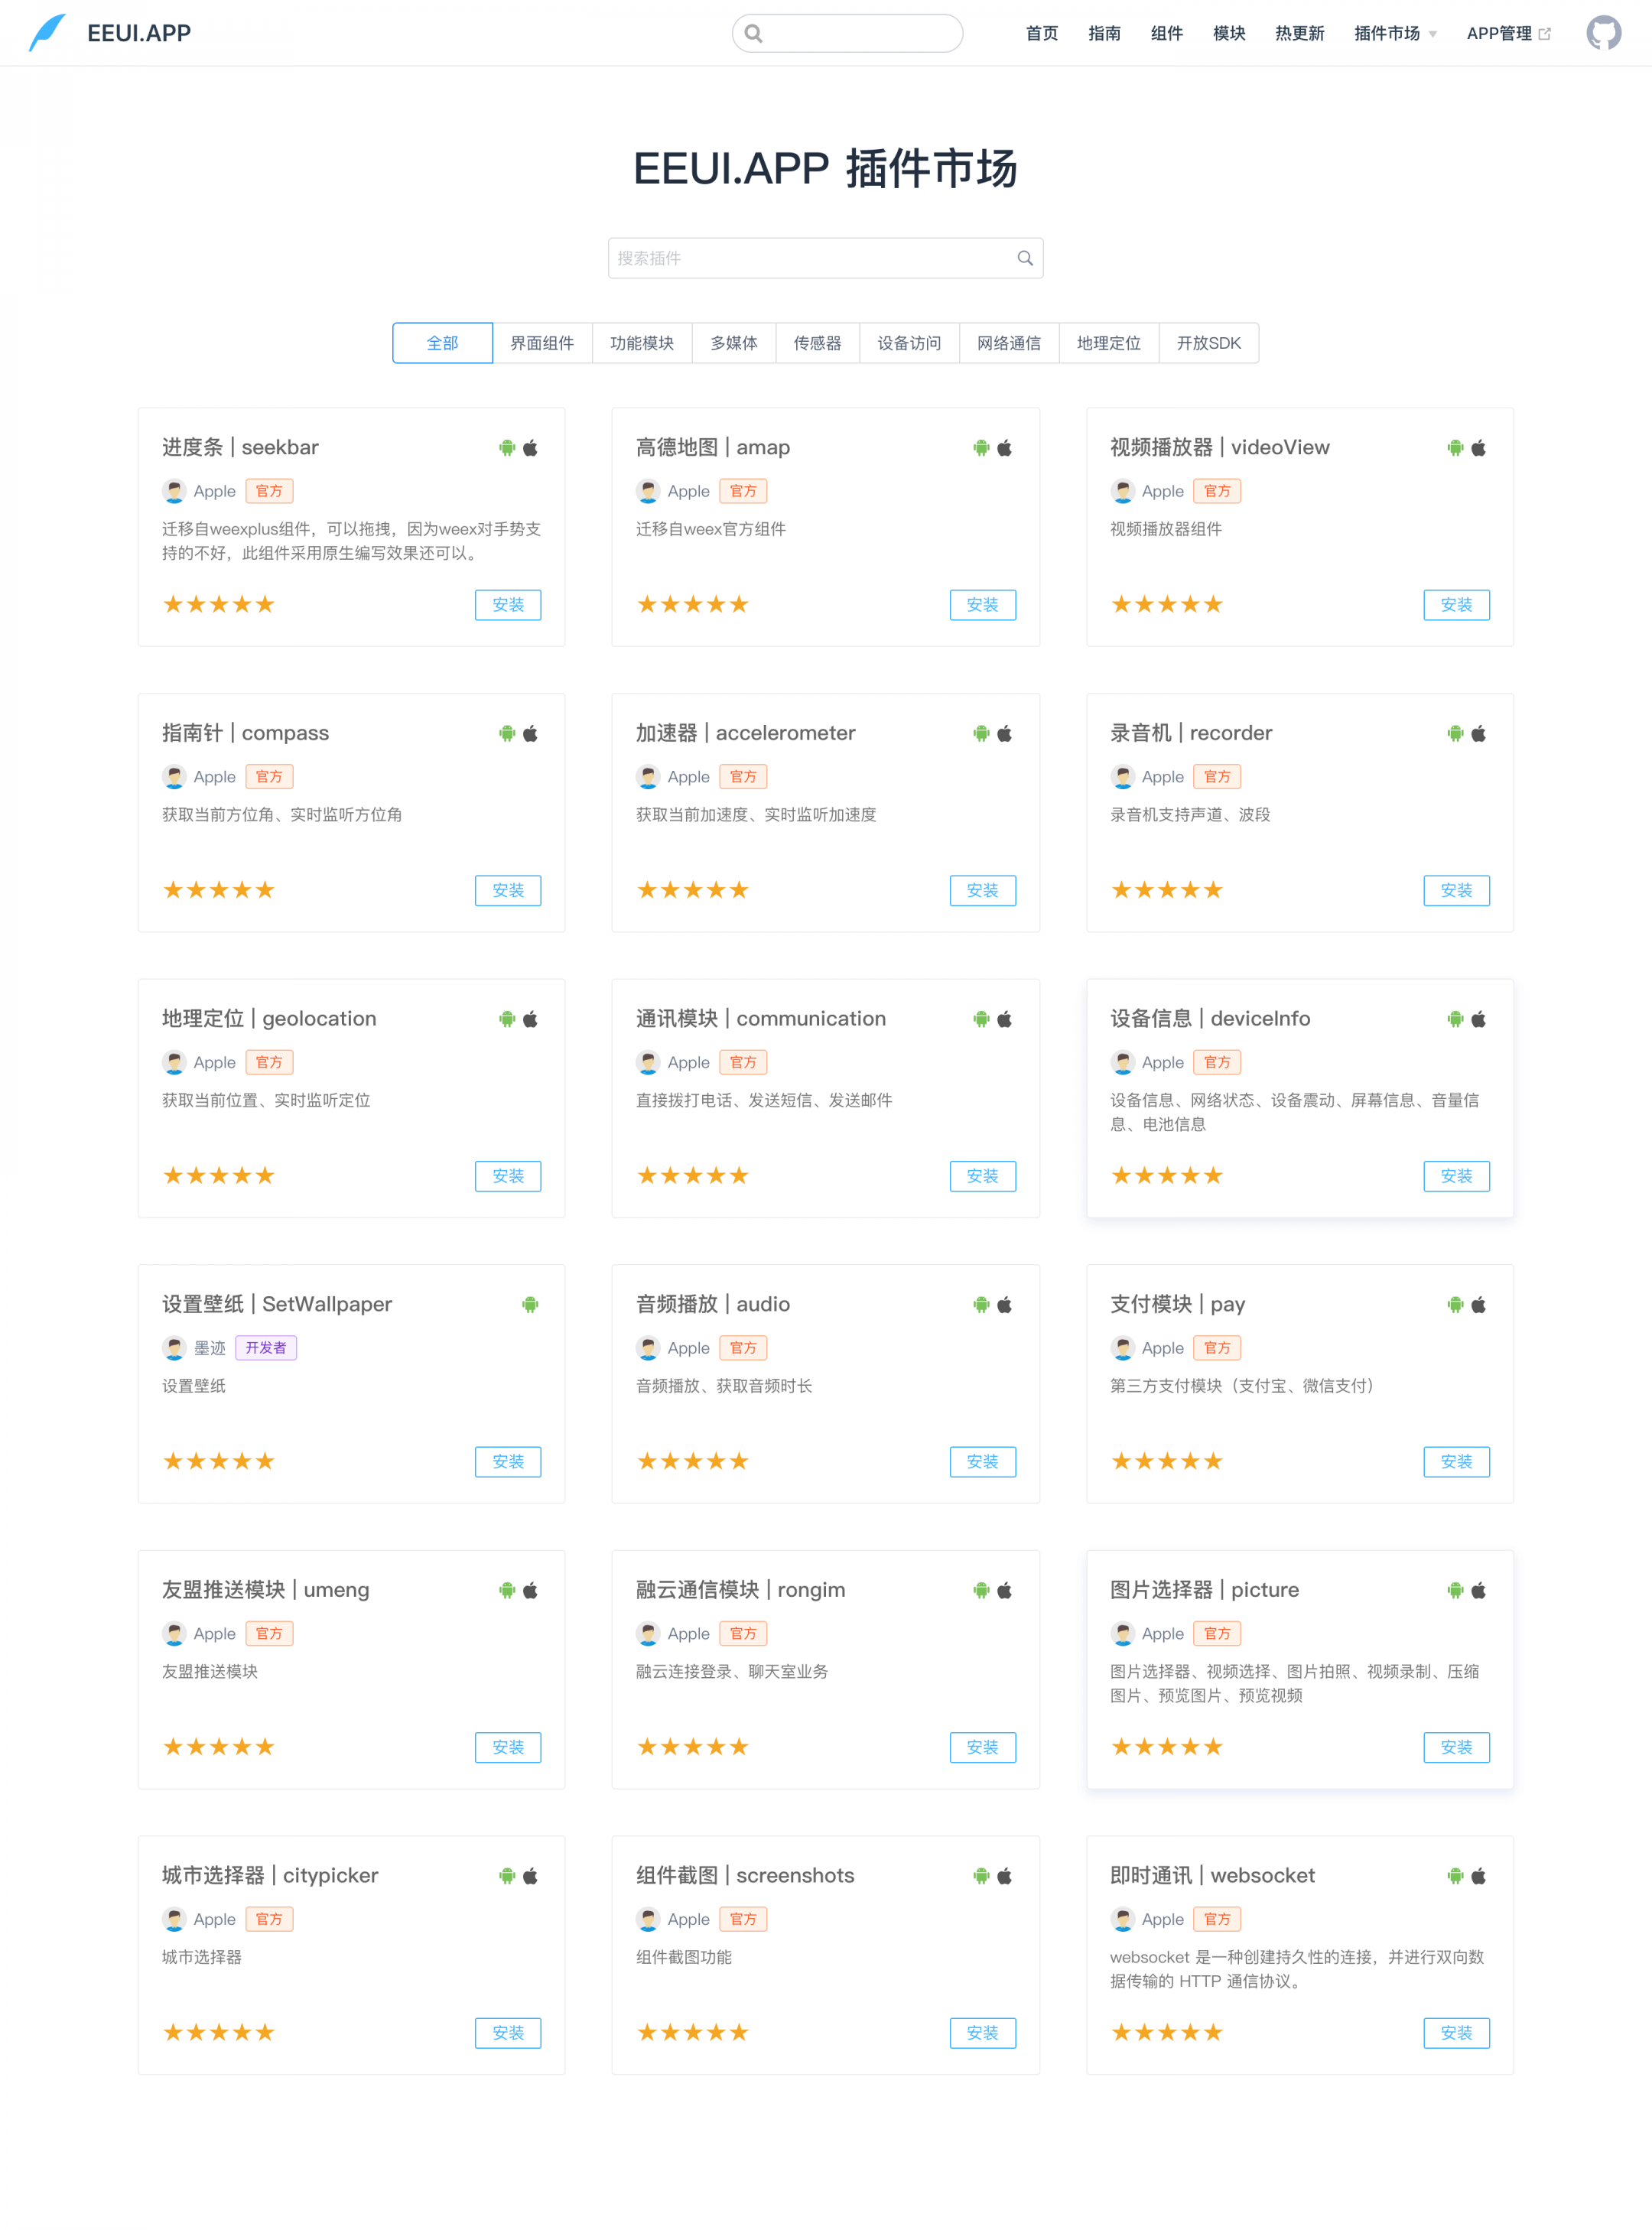Open the 开发者 badge on the SetWallpaper card
1652x2230 pixels.
(x=266, y=1348)
